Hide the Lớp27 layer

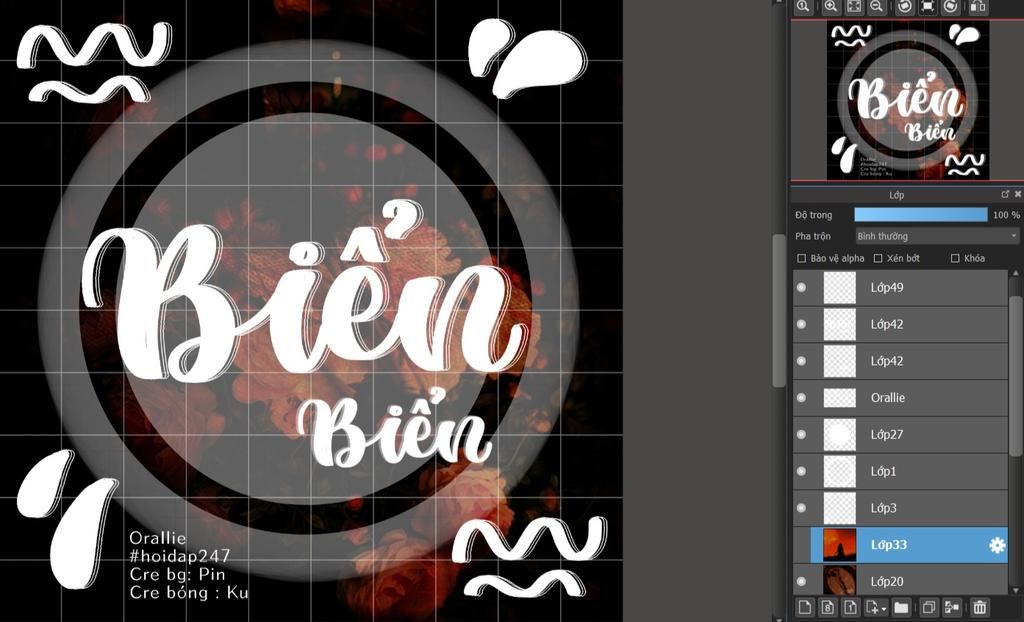[801, 434]
